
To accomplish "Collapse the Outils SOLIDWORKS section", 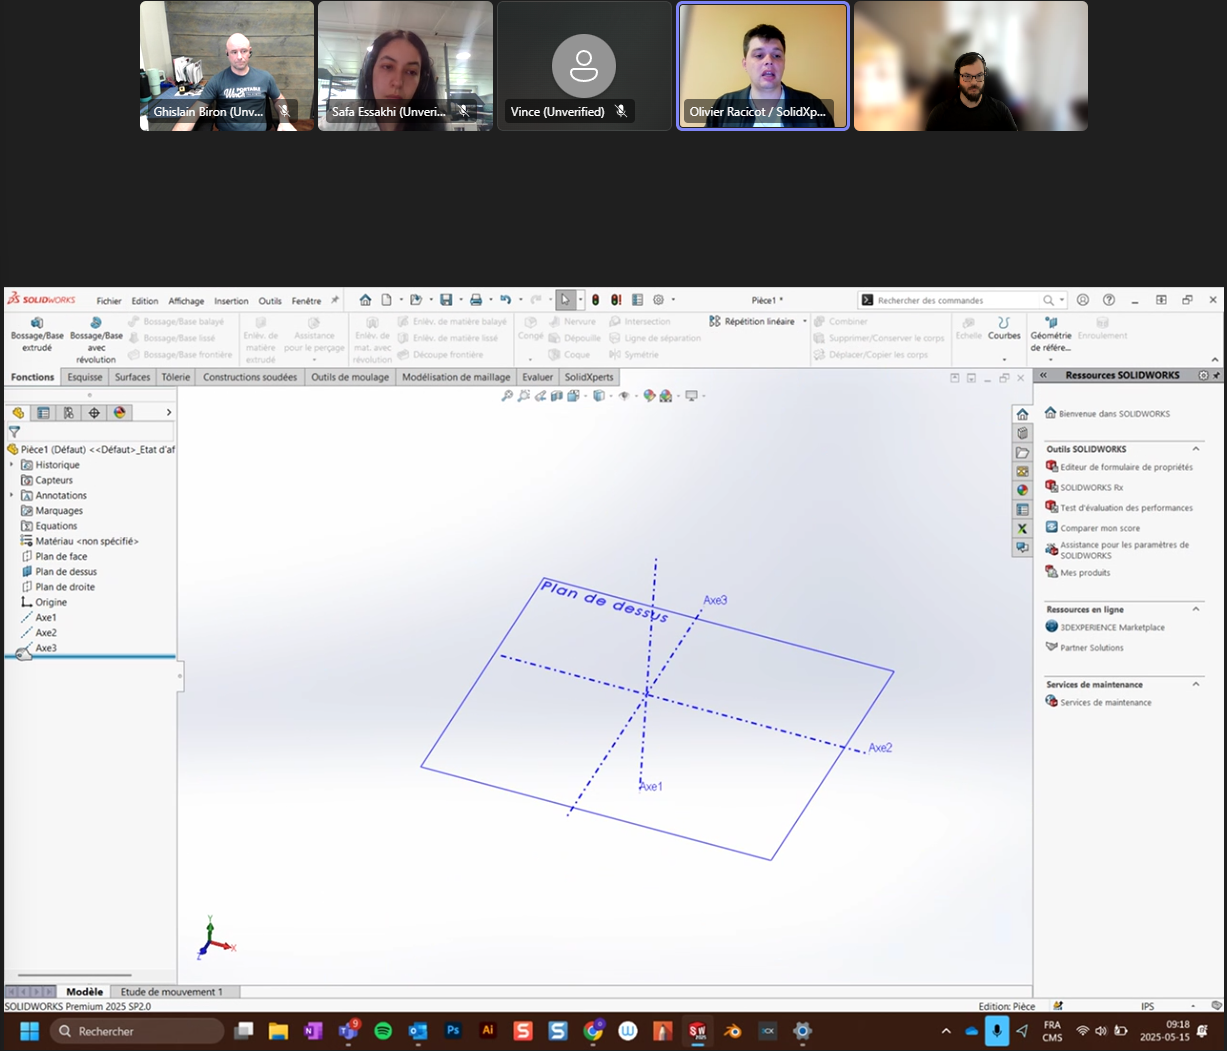I will click(1196, 450).
